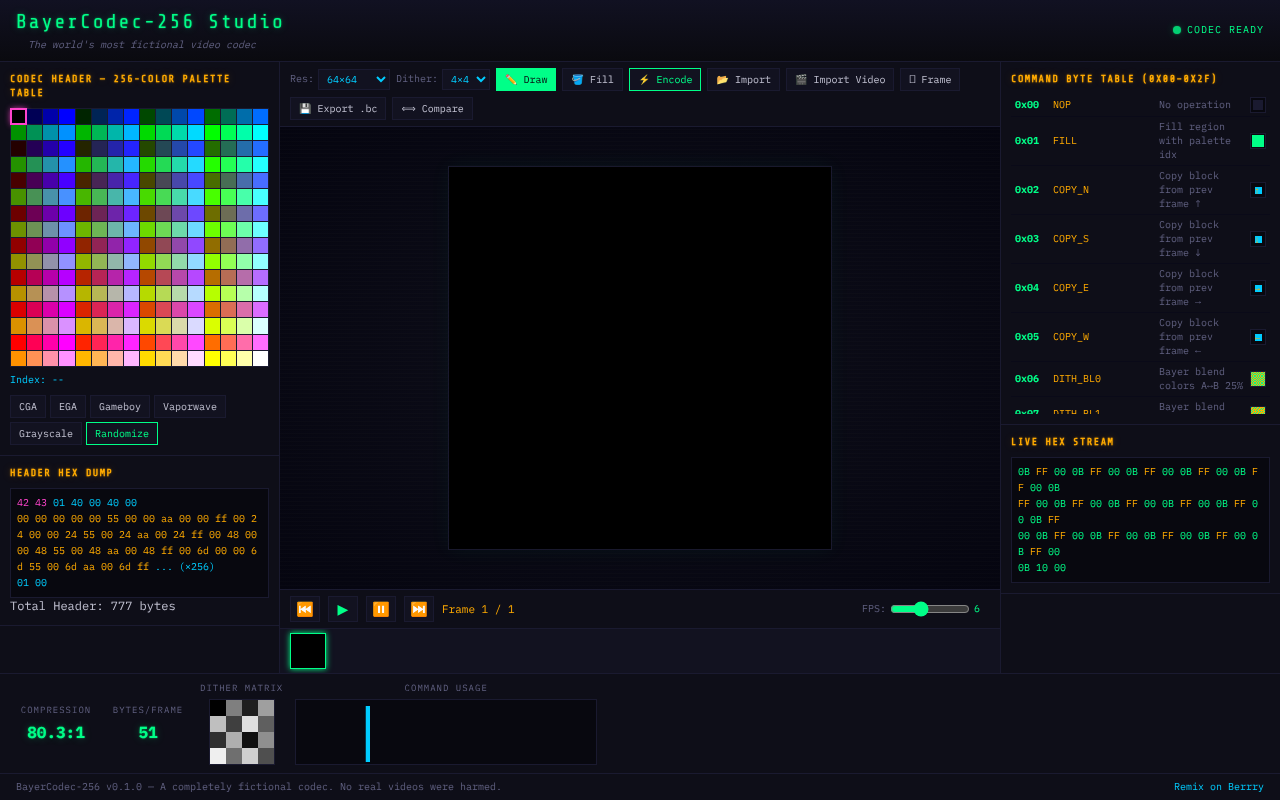Start playback with the play button
Image resolution: width=1280 pixels, height=800 pixels.
(x=343, y=609)
